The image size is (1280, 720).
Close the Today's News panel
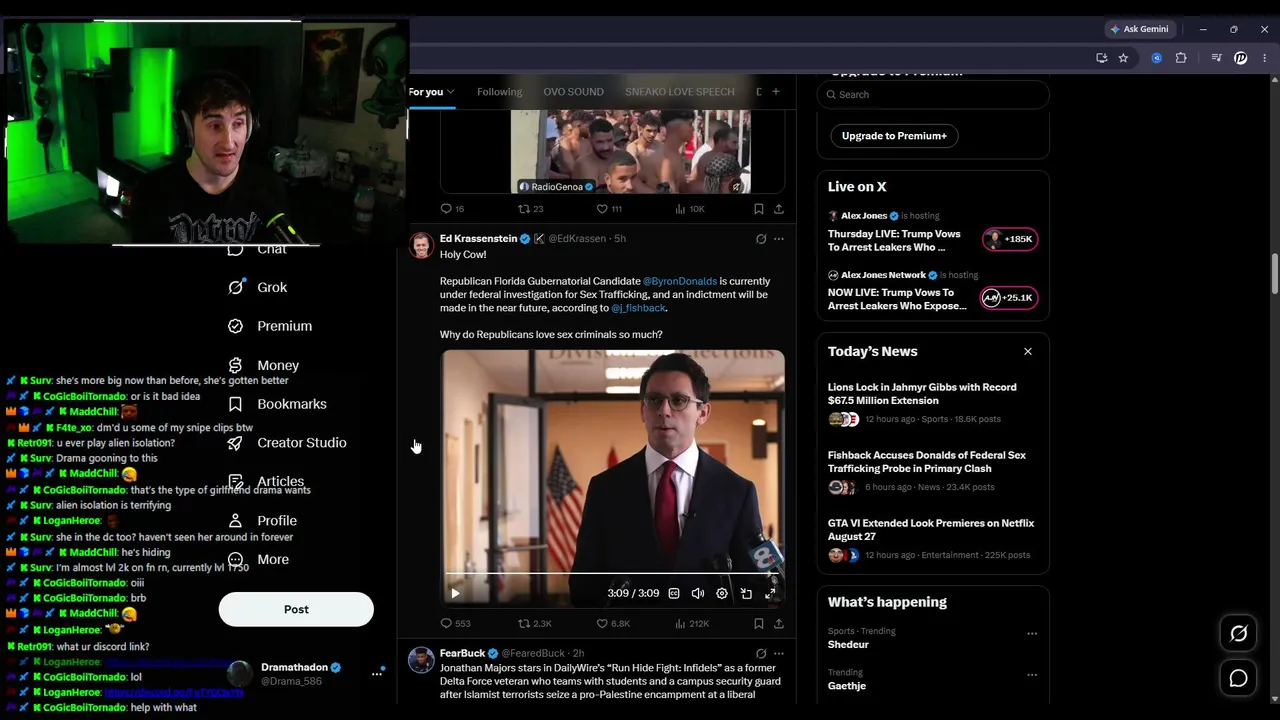click(1027, 352)
